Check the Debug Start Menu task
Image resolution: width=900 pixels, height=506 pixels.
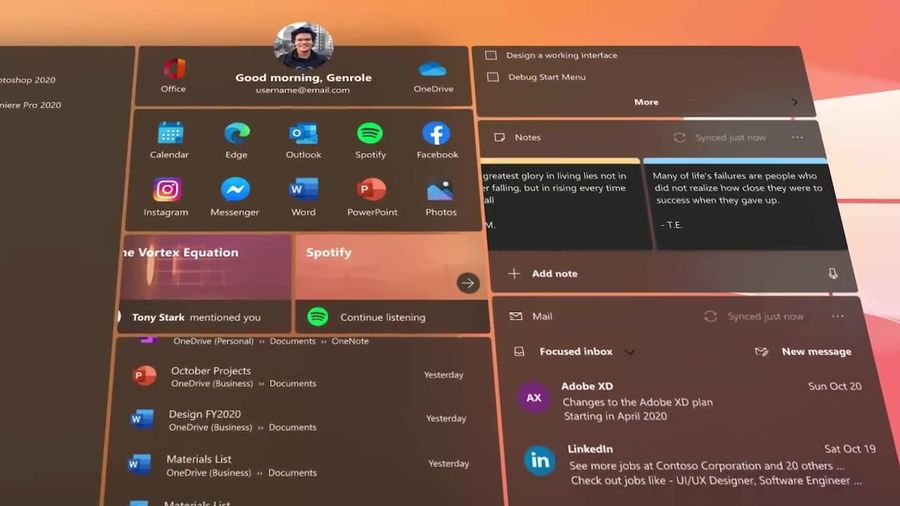point(492,77)
